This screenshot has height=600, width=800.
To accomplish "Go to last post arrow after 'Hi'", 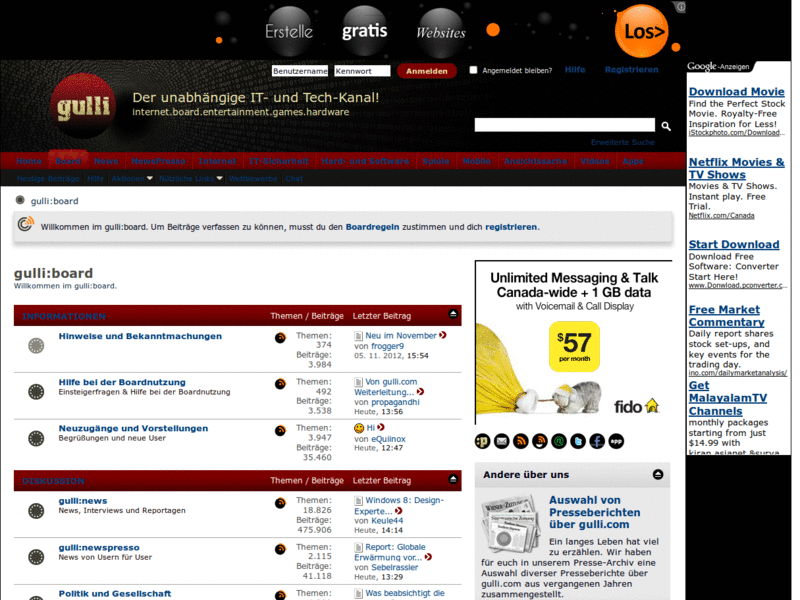I will click(x=381, y=428).
